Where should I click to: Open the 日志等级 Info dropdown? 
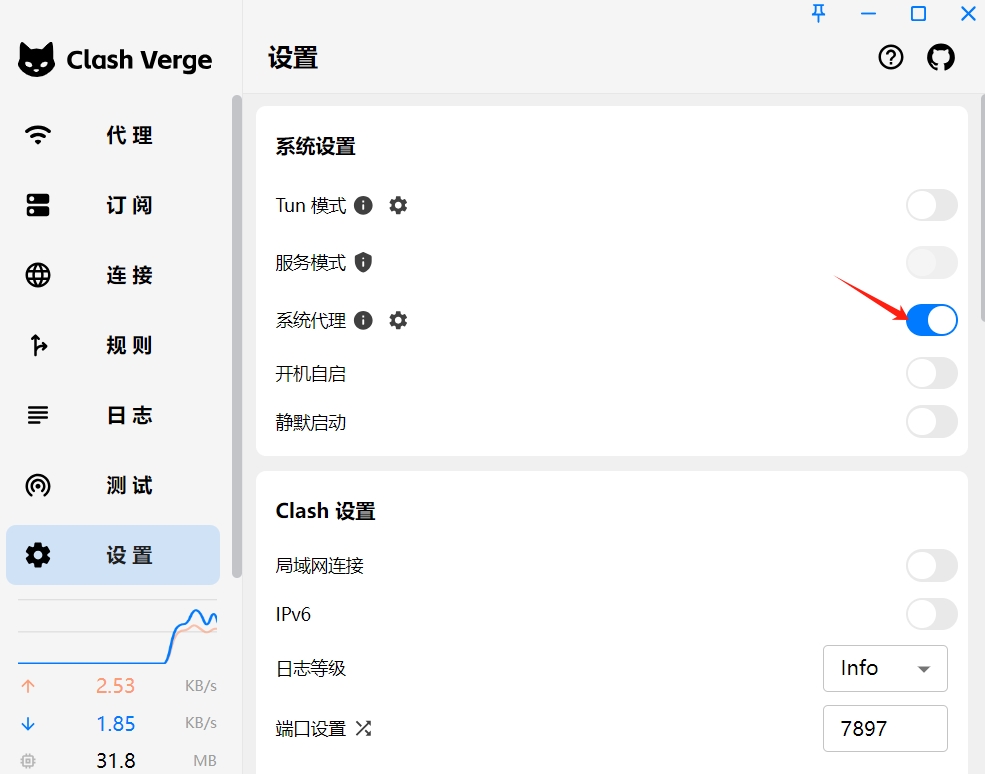(x=885, y=668)
